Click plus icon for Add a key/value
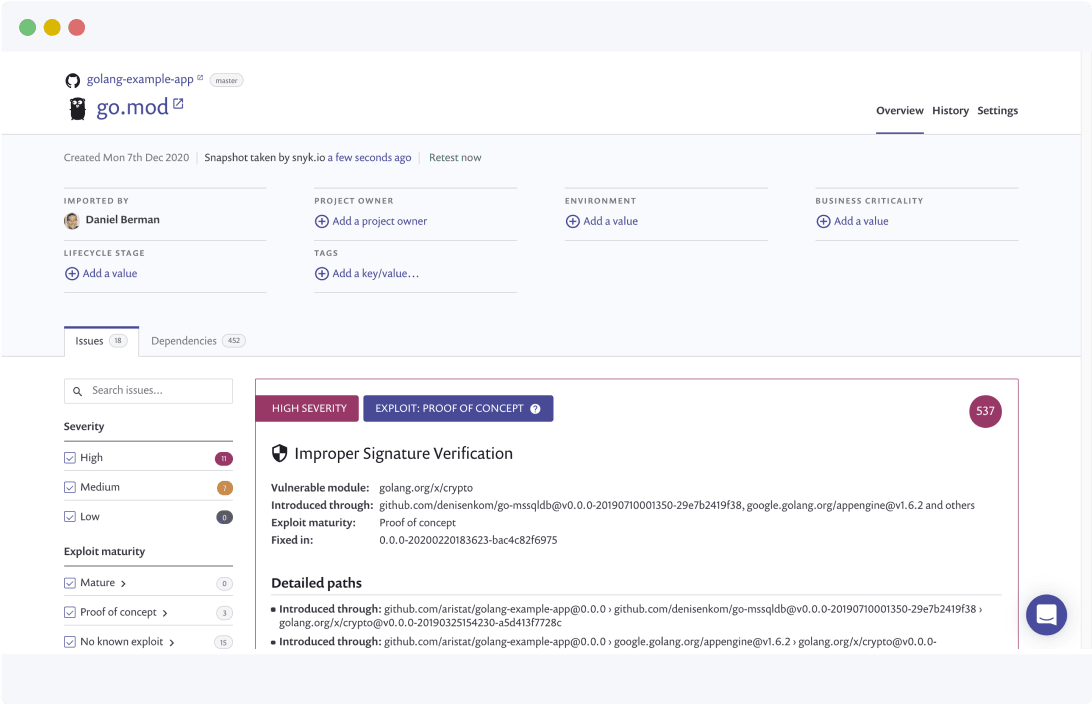This screenshot has height=704, width=1092. coord(322,274)
